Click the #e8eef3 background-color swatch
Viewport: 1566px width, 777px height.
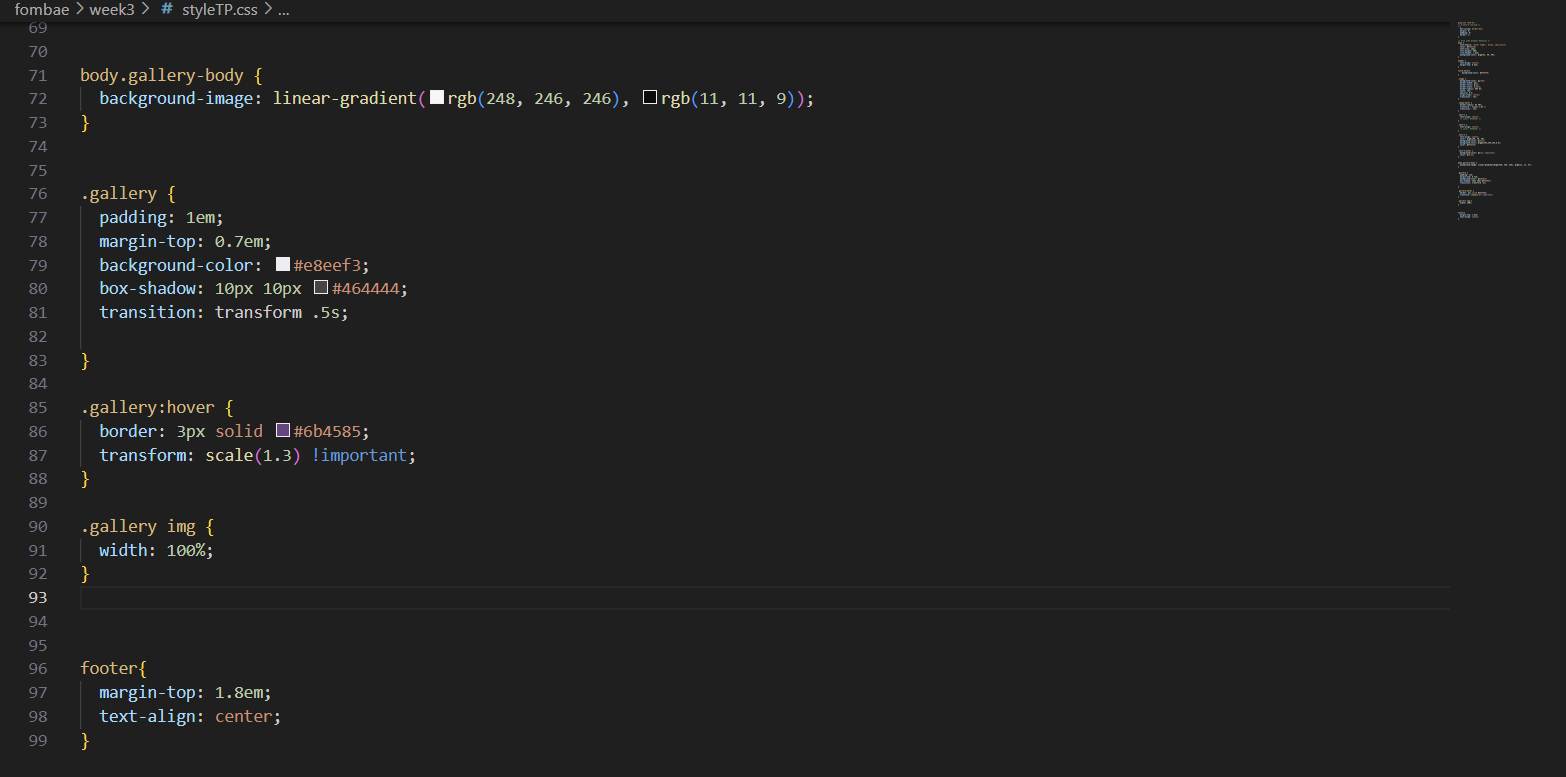coord(283,265)
